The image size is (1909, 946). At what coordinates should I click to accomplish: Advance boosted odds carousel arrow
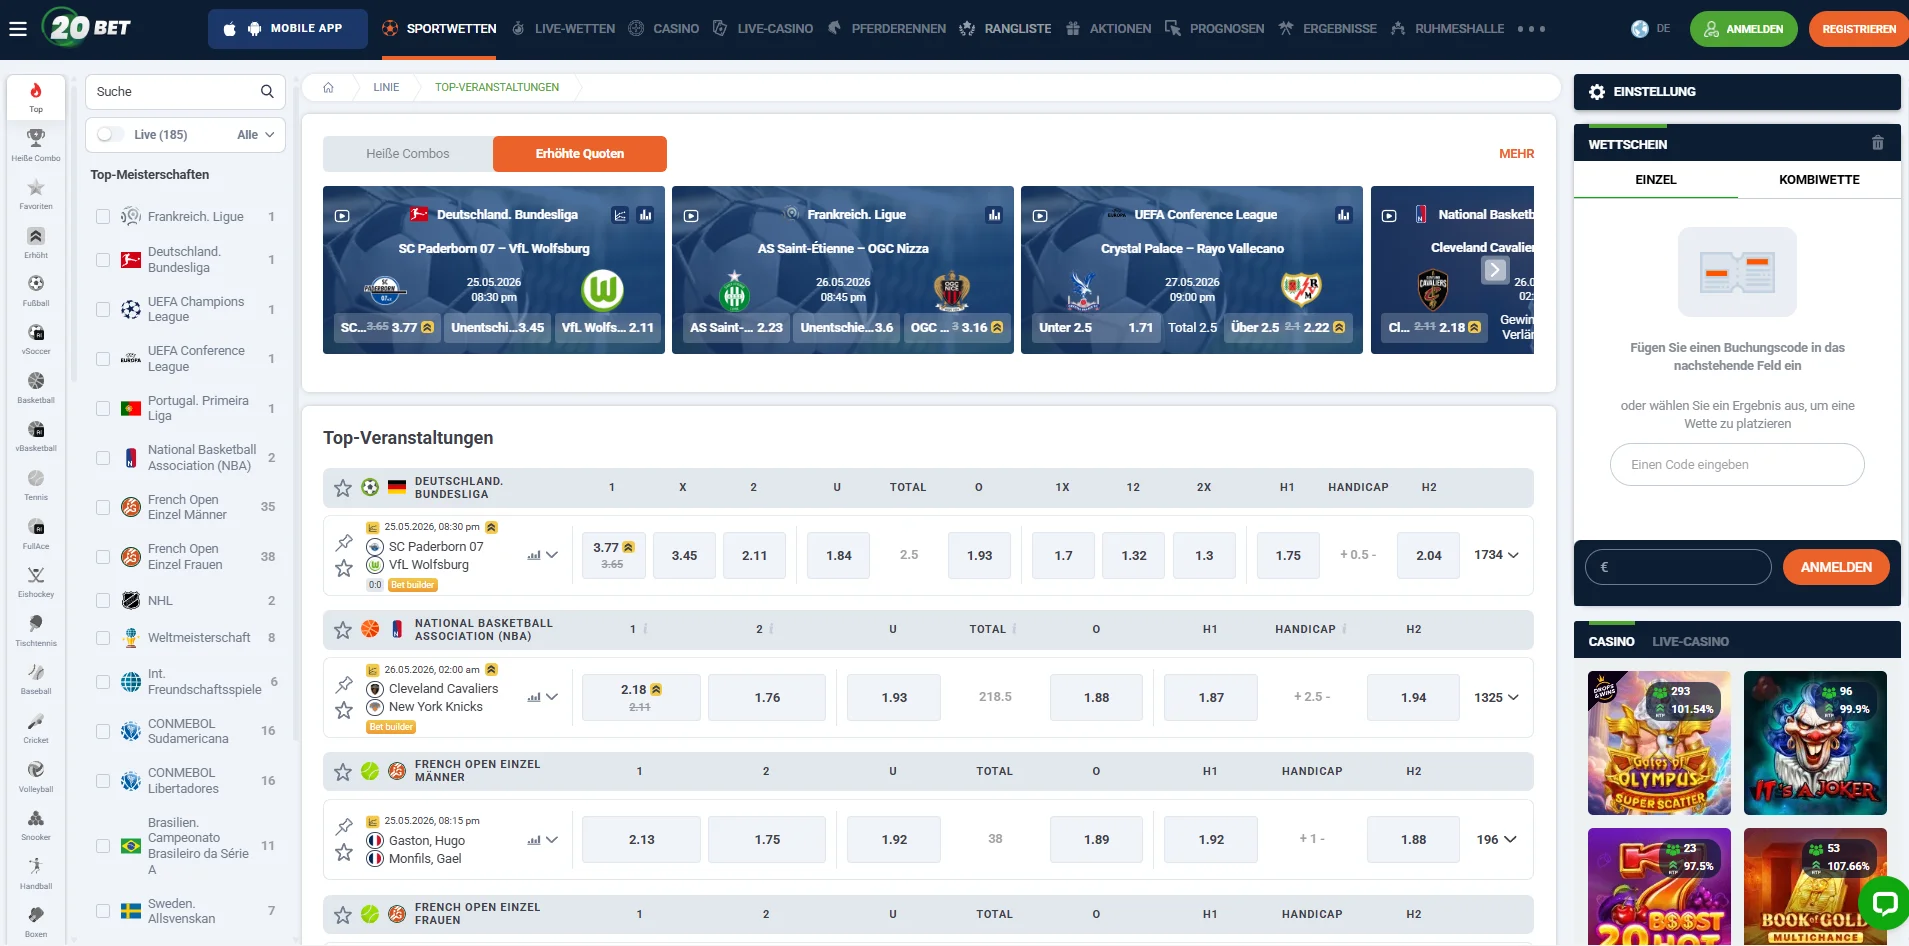point(1494,270)
